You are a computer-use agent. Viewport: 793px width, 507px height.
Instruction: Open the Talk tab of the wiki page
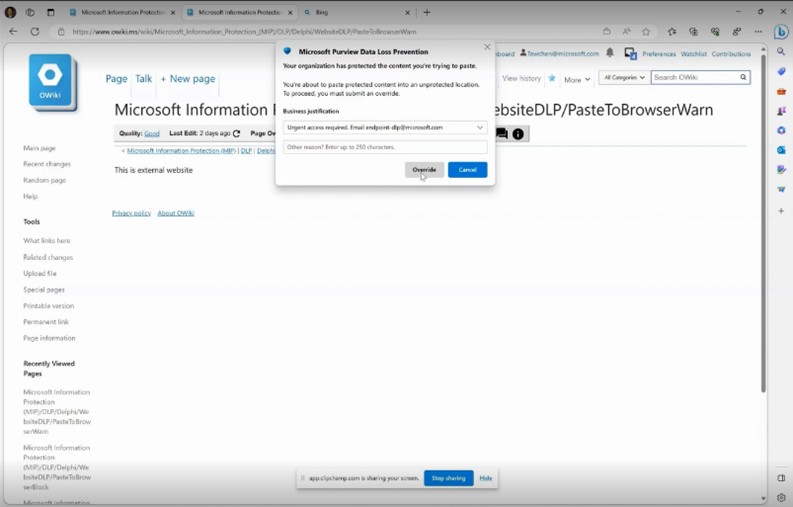tap(144, 78)
